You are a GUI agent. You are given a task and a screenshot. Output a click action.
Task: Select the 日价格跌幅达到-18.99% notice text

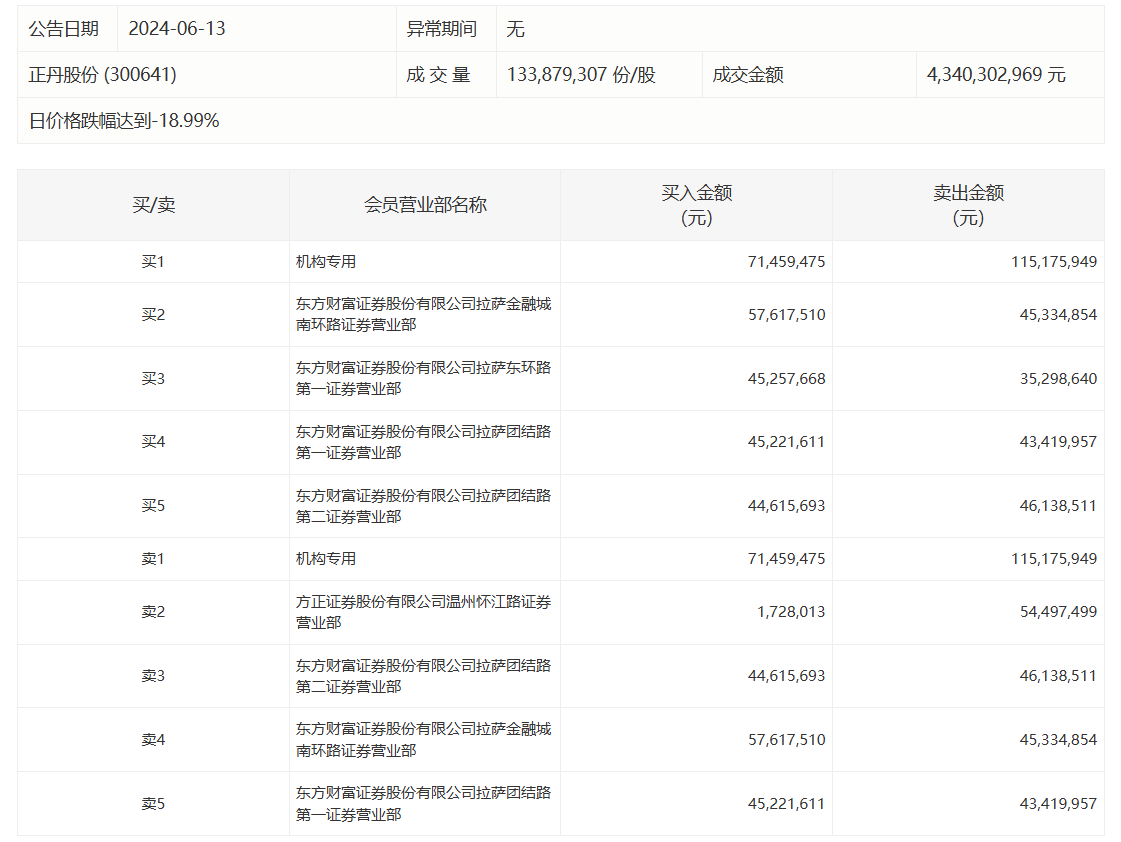pyautogui.click(x=124, y=121)
